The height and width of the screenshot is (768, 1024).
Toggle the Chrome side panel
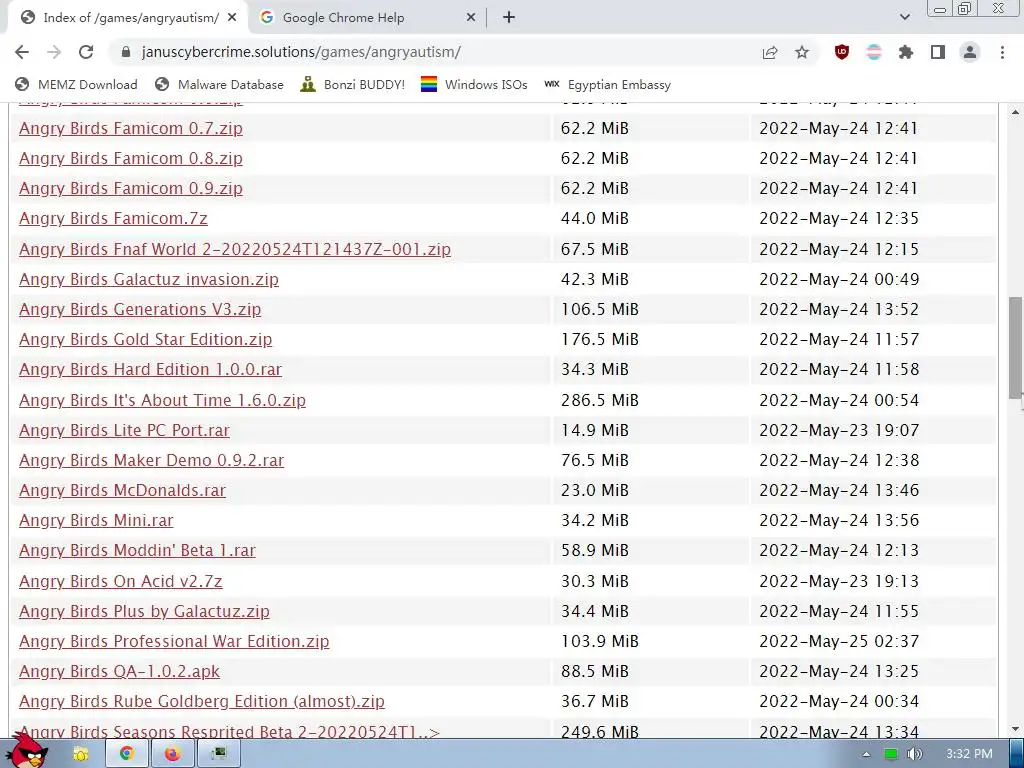point(938,52)
